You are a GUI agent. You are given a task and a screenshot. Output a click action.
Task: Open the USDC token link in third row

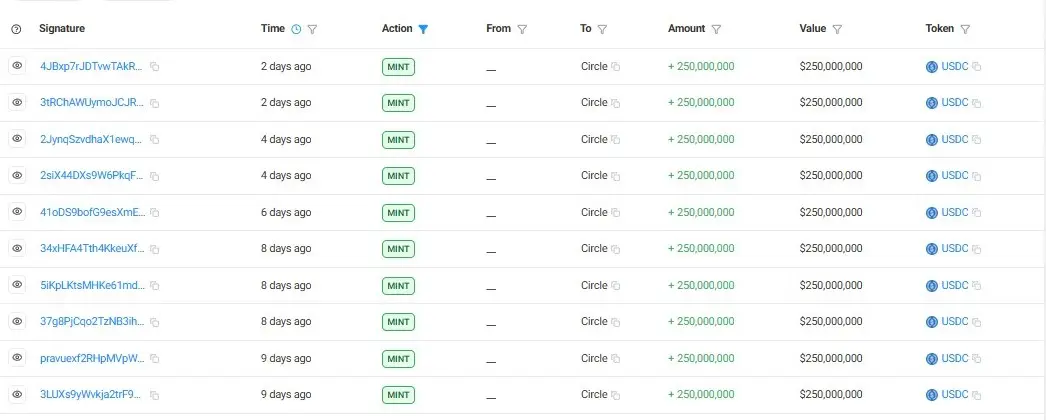pyautogui.click(x=955, y=139)
